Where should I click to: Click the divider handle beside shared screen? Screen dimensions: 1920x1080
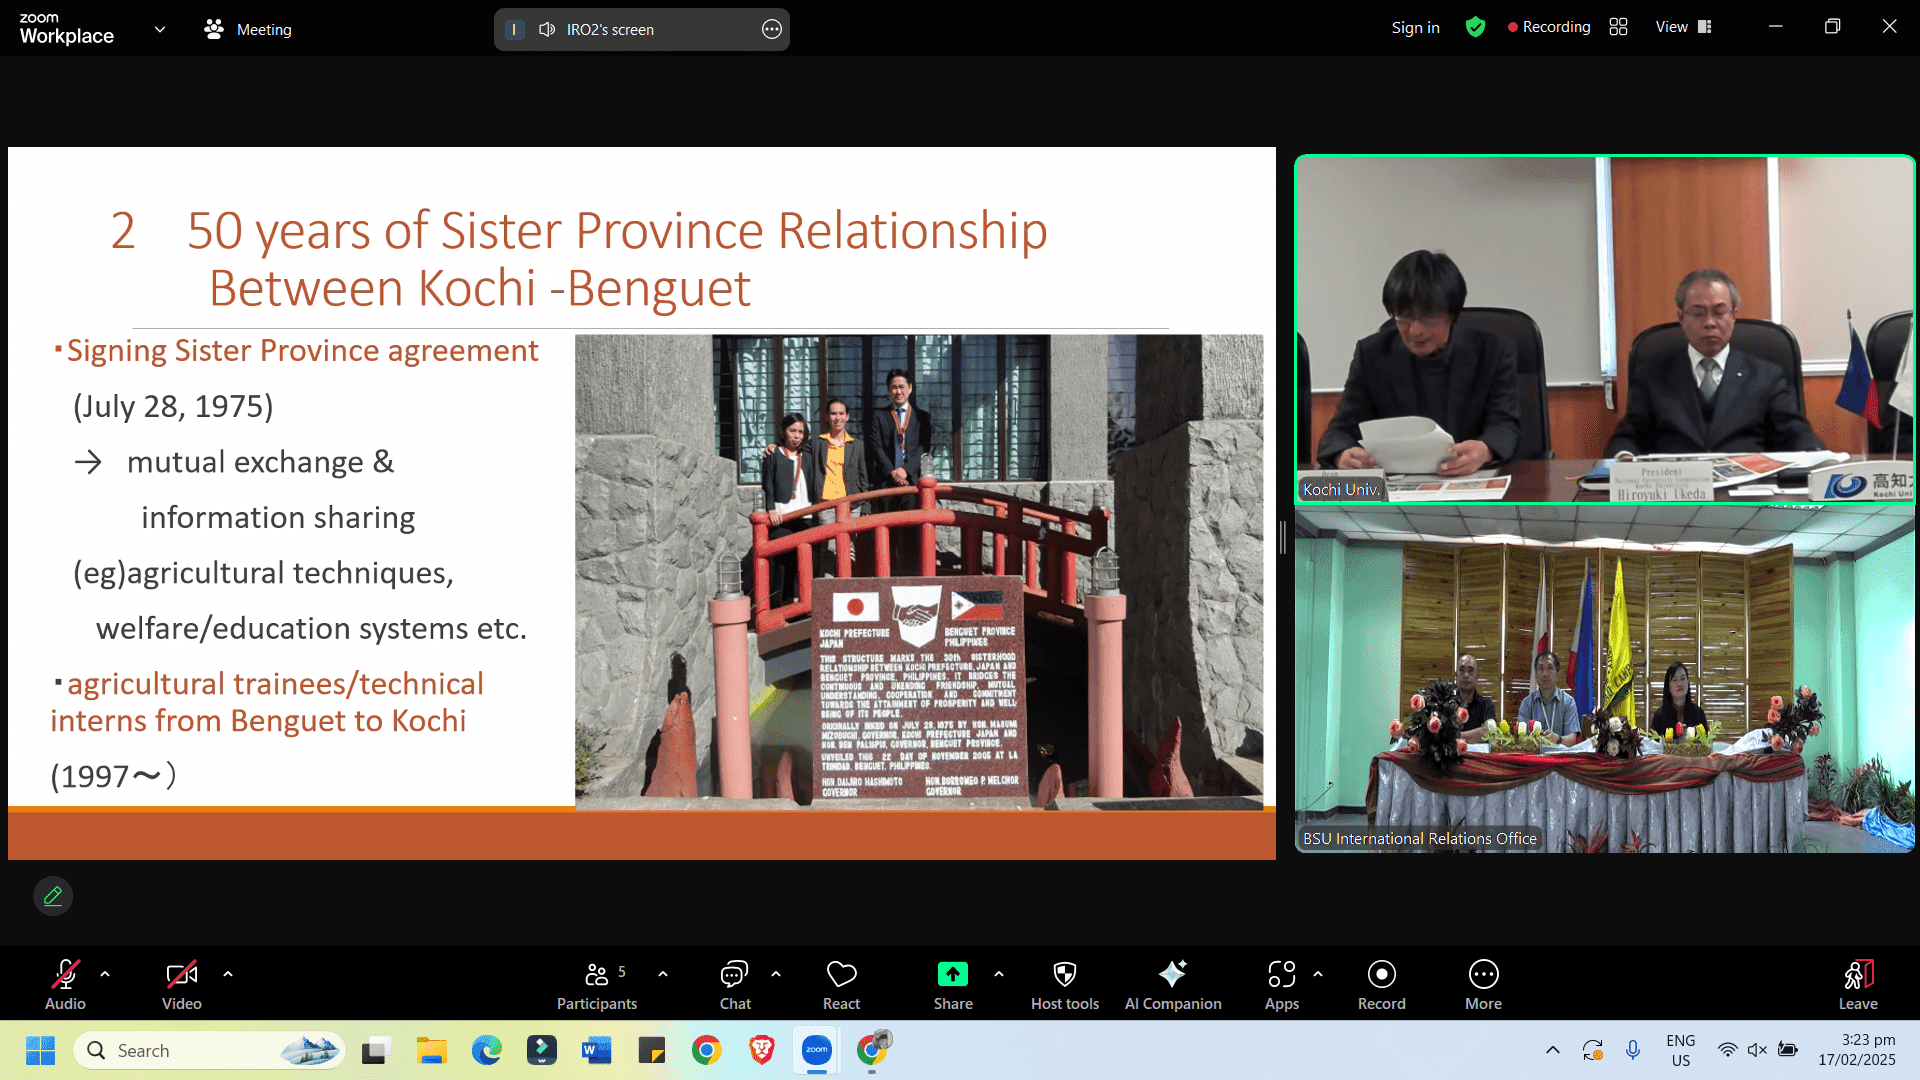tap(1283, 537)
